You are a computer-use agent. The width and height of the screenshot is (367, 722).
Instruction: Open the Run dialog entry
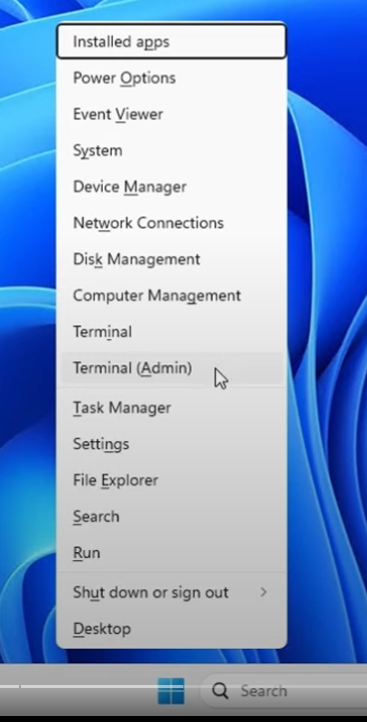click(171, 553)
